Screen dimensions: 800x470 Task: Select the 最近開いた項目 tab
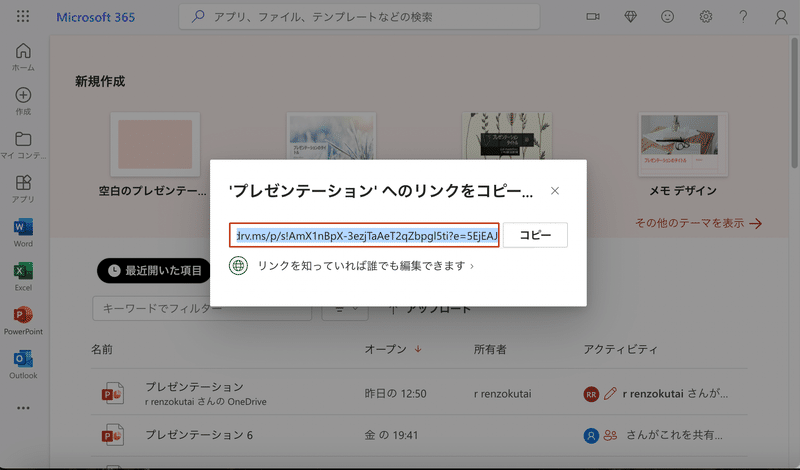155,270
